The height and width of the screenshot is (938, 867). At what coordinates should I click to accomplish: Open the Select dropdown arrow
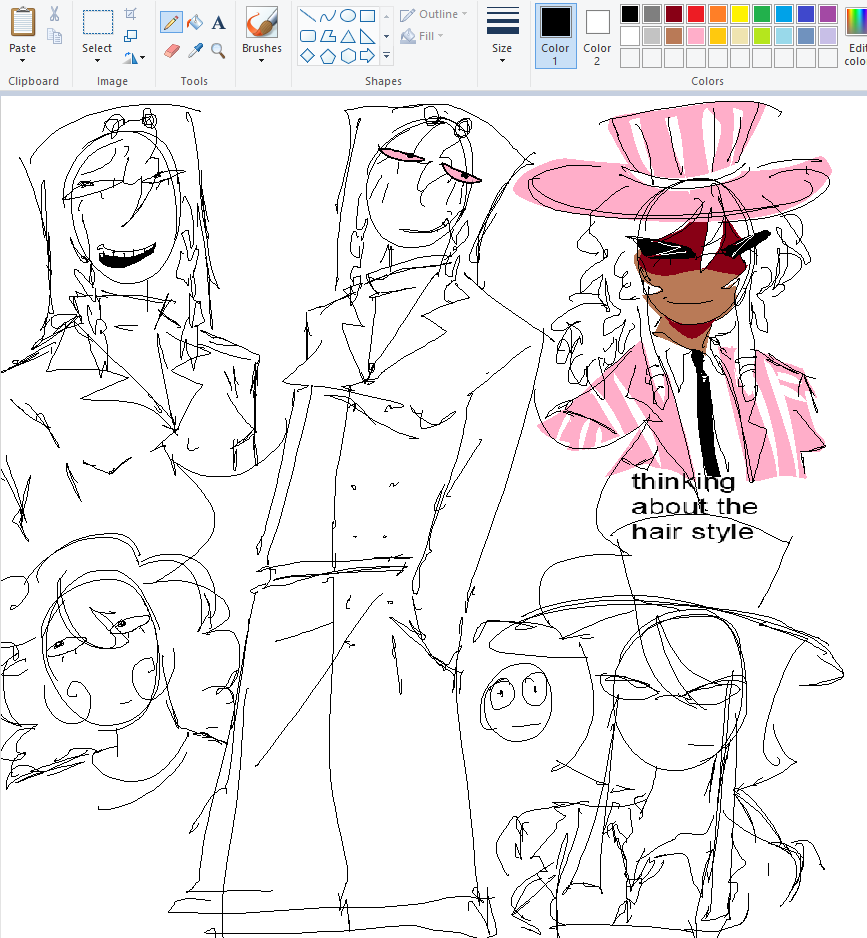tap(97, 61)
